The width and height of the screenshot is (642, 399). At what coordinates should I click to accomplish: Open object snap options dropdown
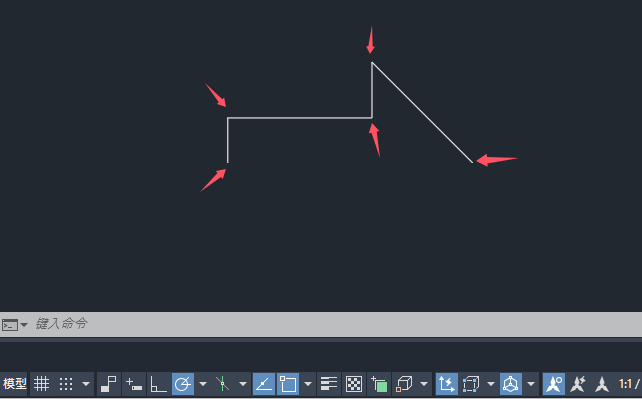(308, 384)
